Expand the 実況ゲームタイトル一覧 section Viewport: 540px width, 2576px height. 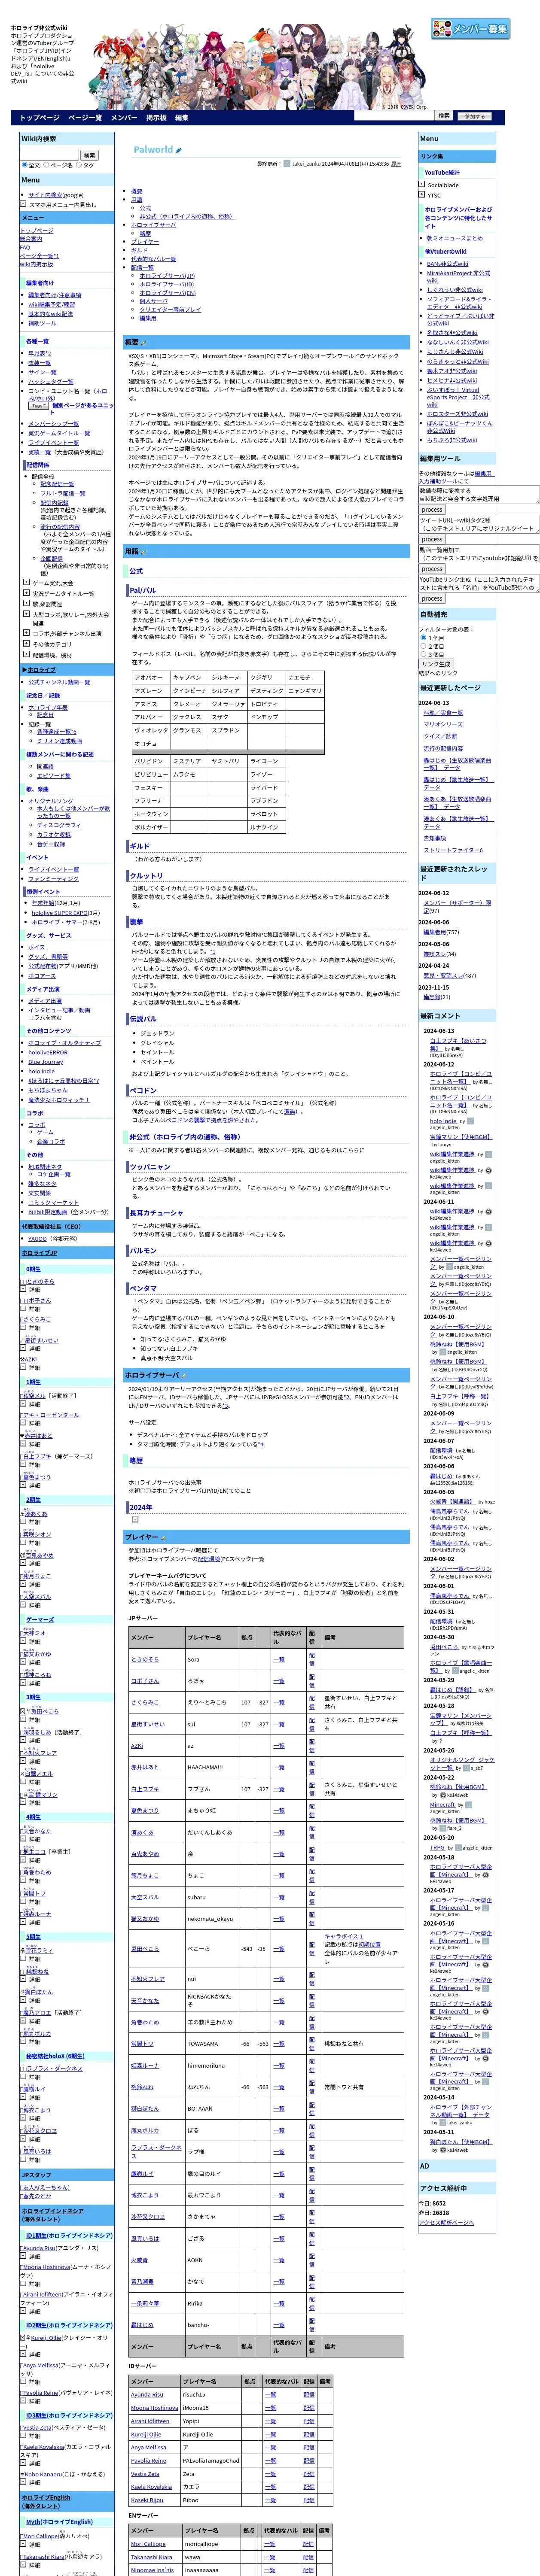[27, 593]
